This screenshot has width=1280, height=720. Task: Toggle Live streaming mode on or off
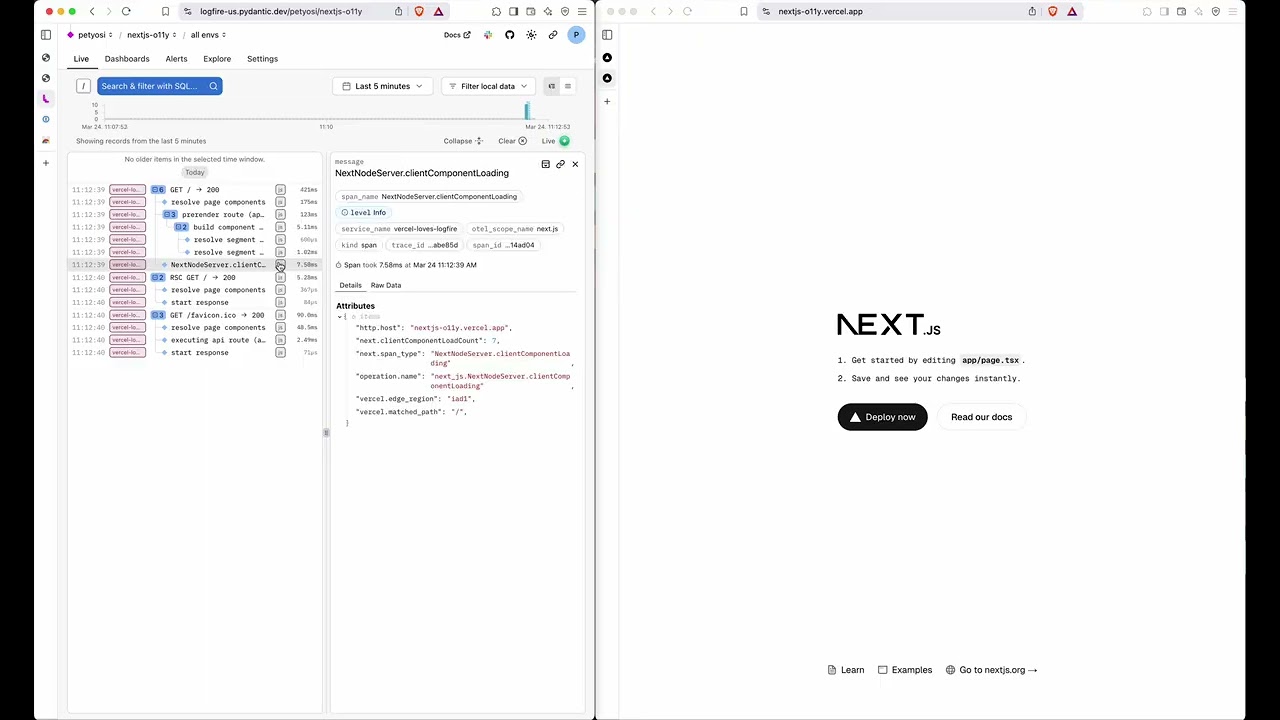[556, 141]
